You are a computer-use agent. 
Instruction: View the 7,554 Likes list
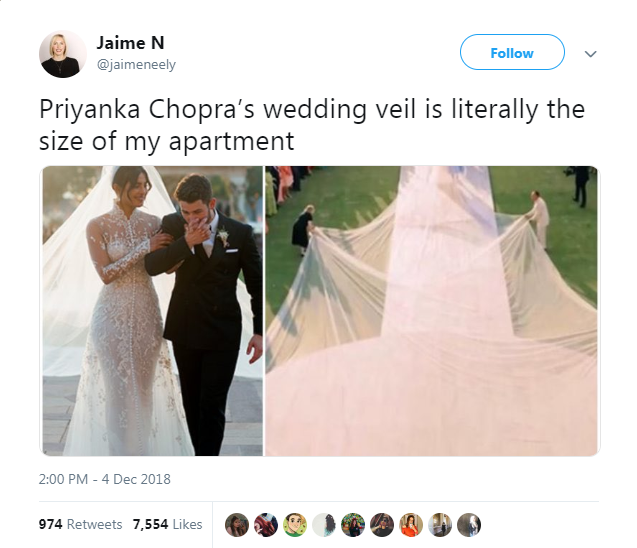(x=167, y=524)
